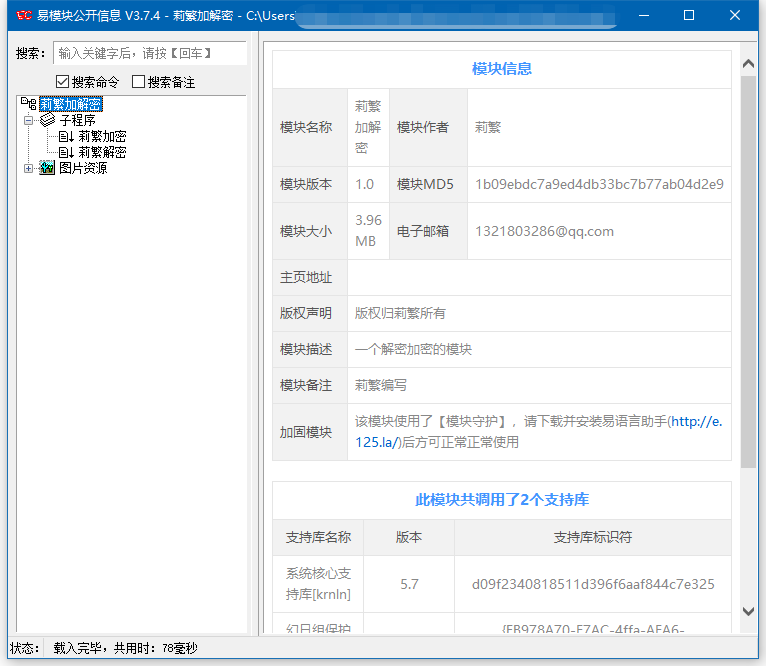Click the 主页地址 label cell
The width and height of the screenshot is (766, 666).
(310, 277)
